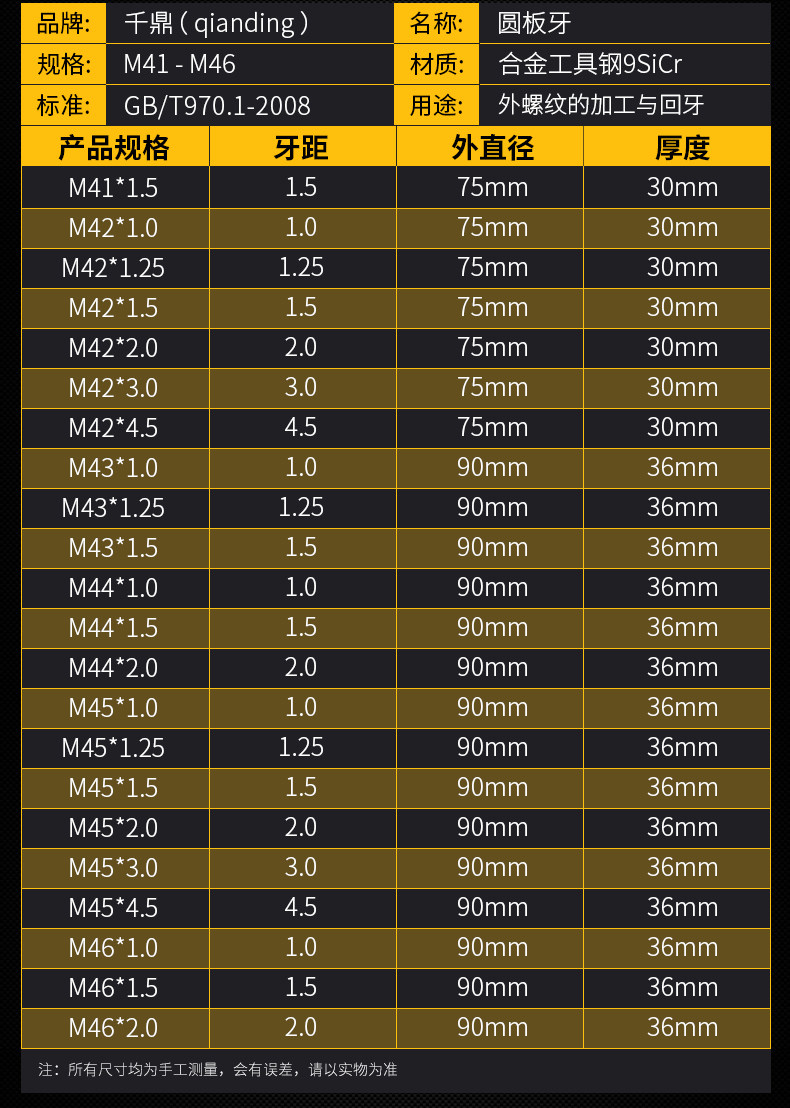Image resolution: width=790 pixels, height=1108 pixels.
Task: Select the M42*1.25 spec cell
Action: tap(113, 267)
